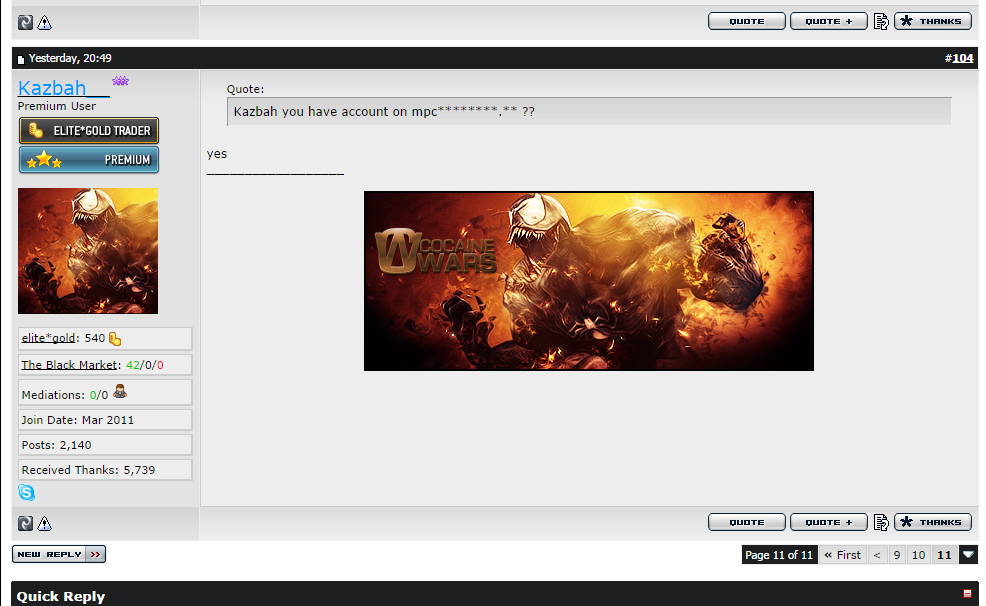Go to First page of thread

(x=842, y=554)
